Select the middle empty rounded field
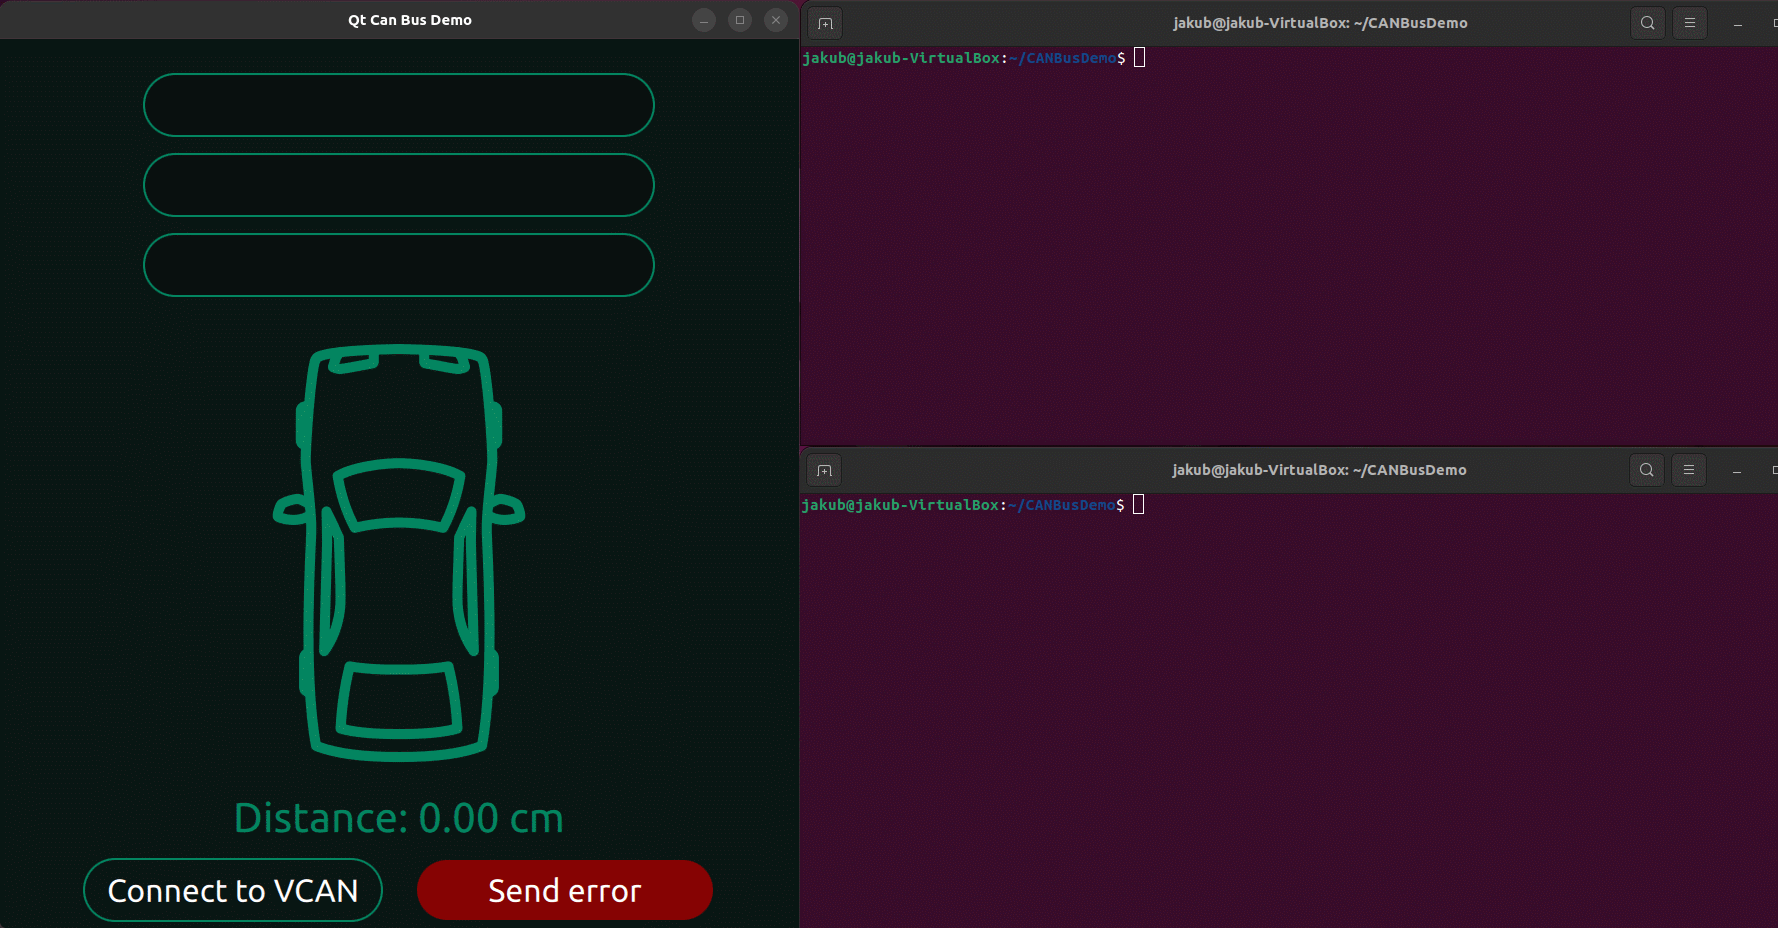Viewport: 1778px width, 928px height. [x=399, y=185]
